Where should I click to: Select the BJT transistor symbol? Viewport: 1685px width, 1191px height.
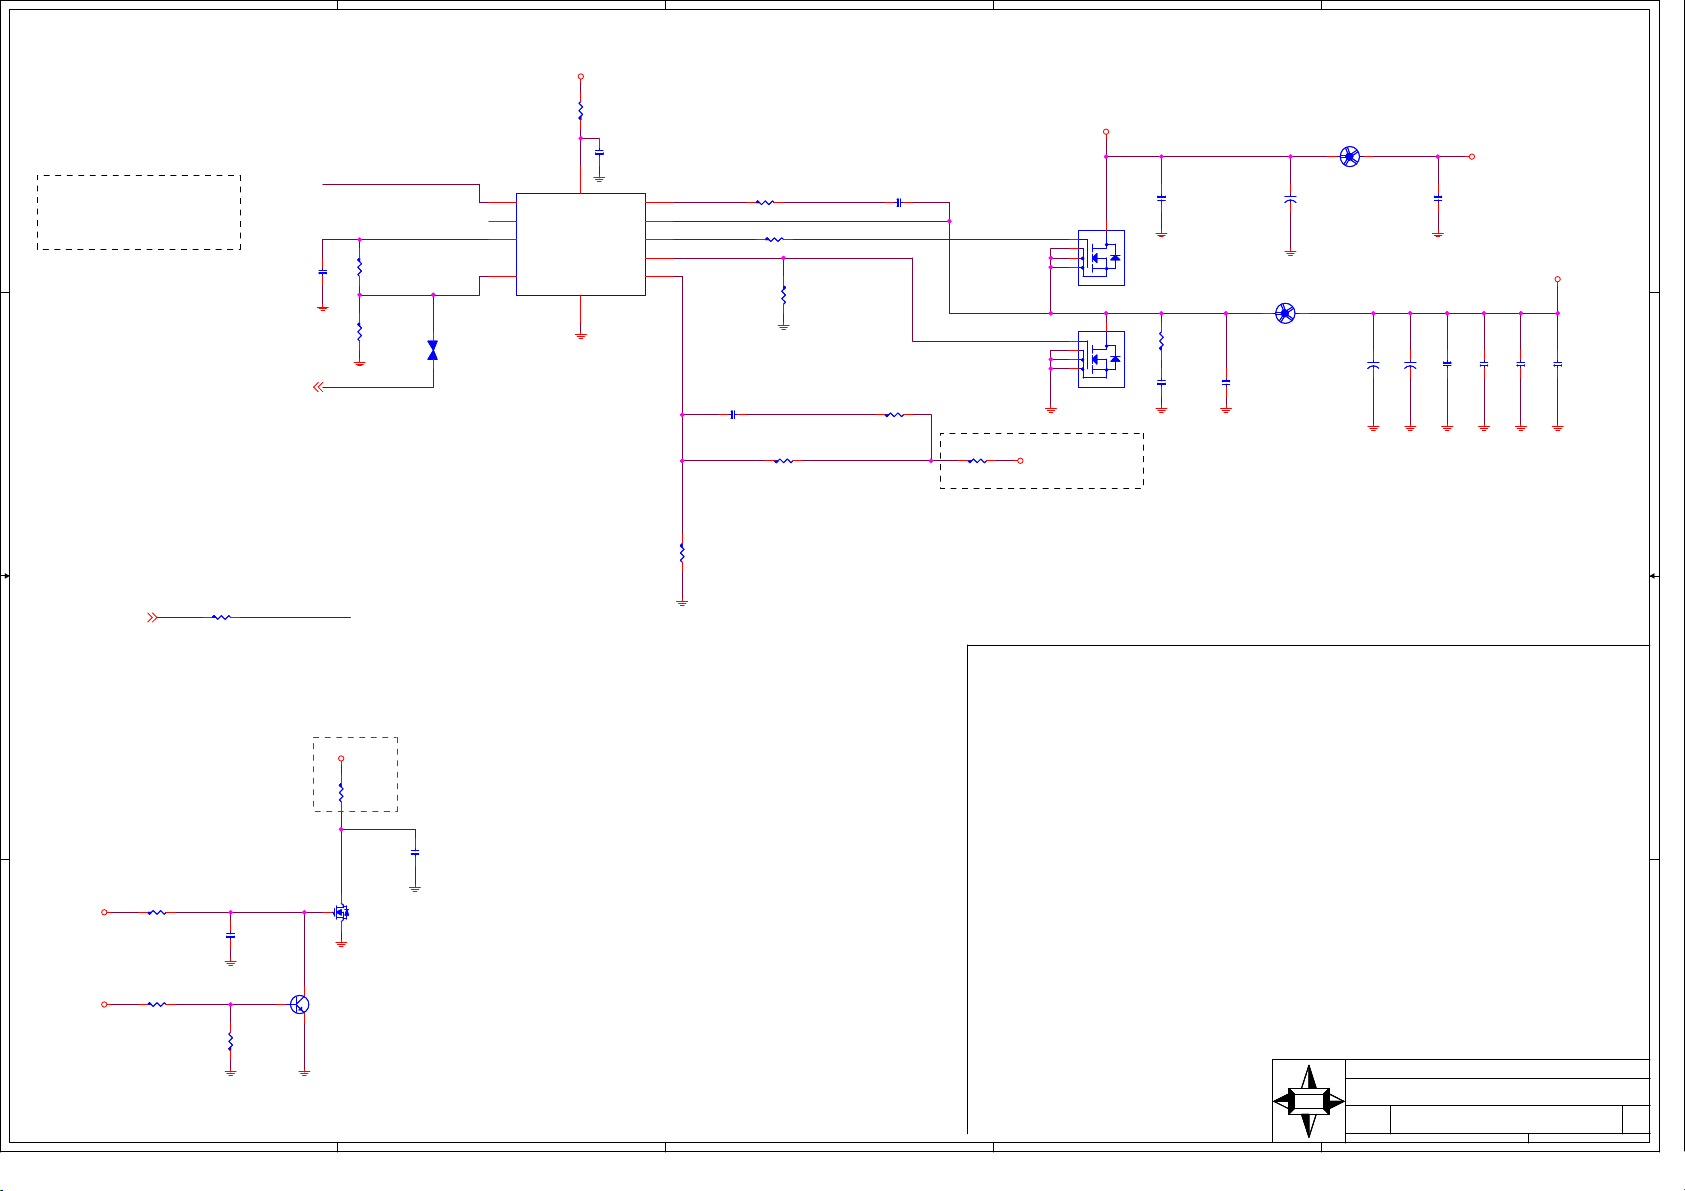coord(299,1004)
